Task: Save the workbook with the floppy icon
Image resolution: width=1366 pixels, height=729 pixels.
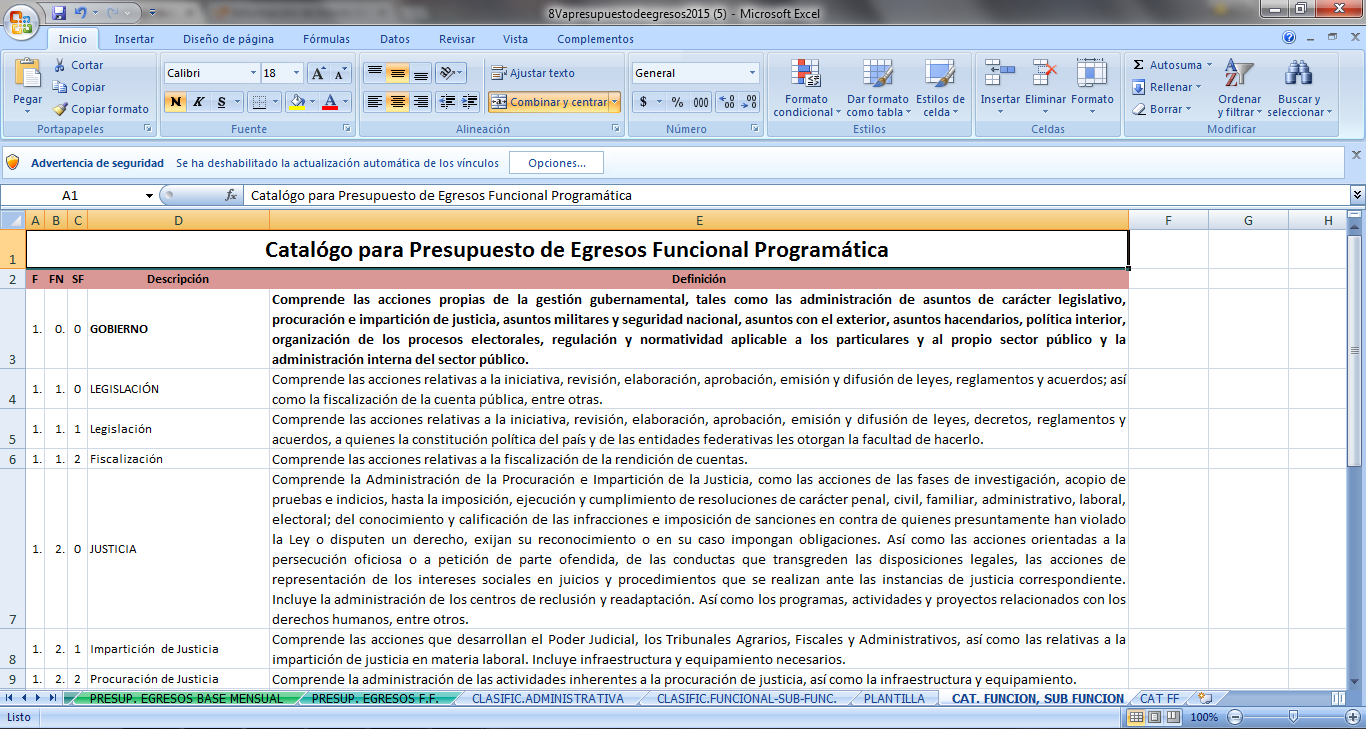Action: (58, 14)
